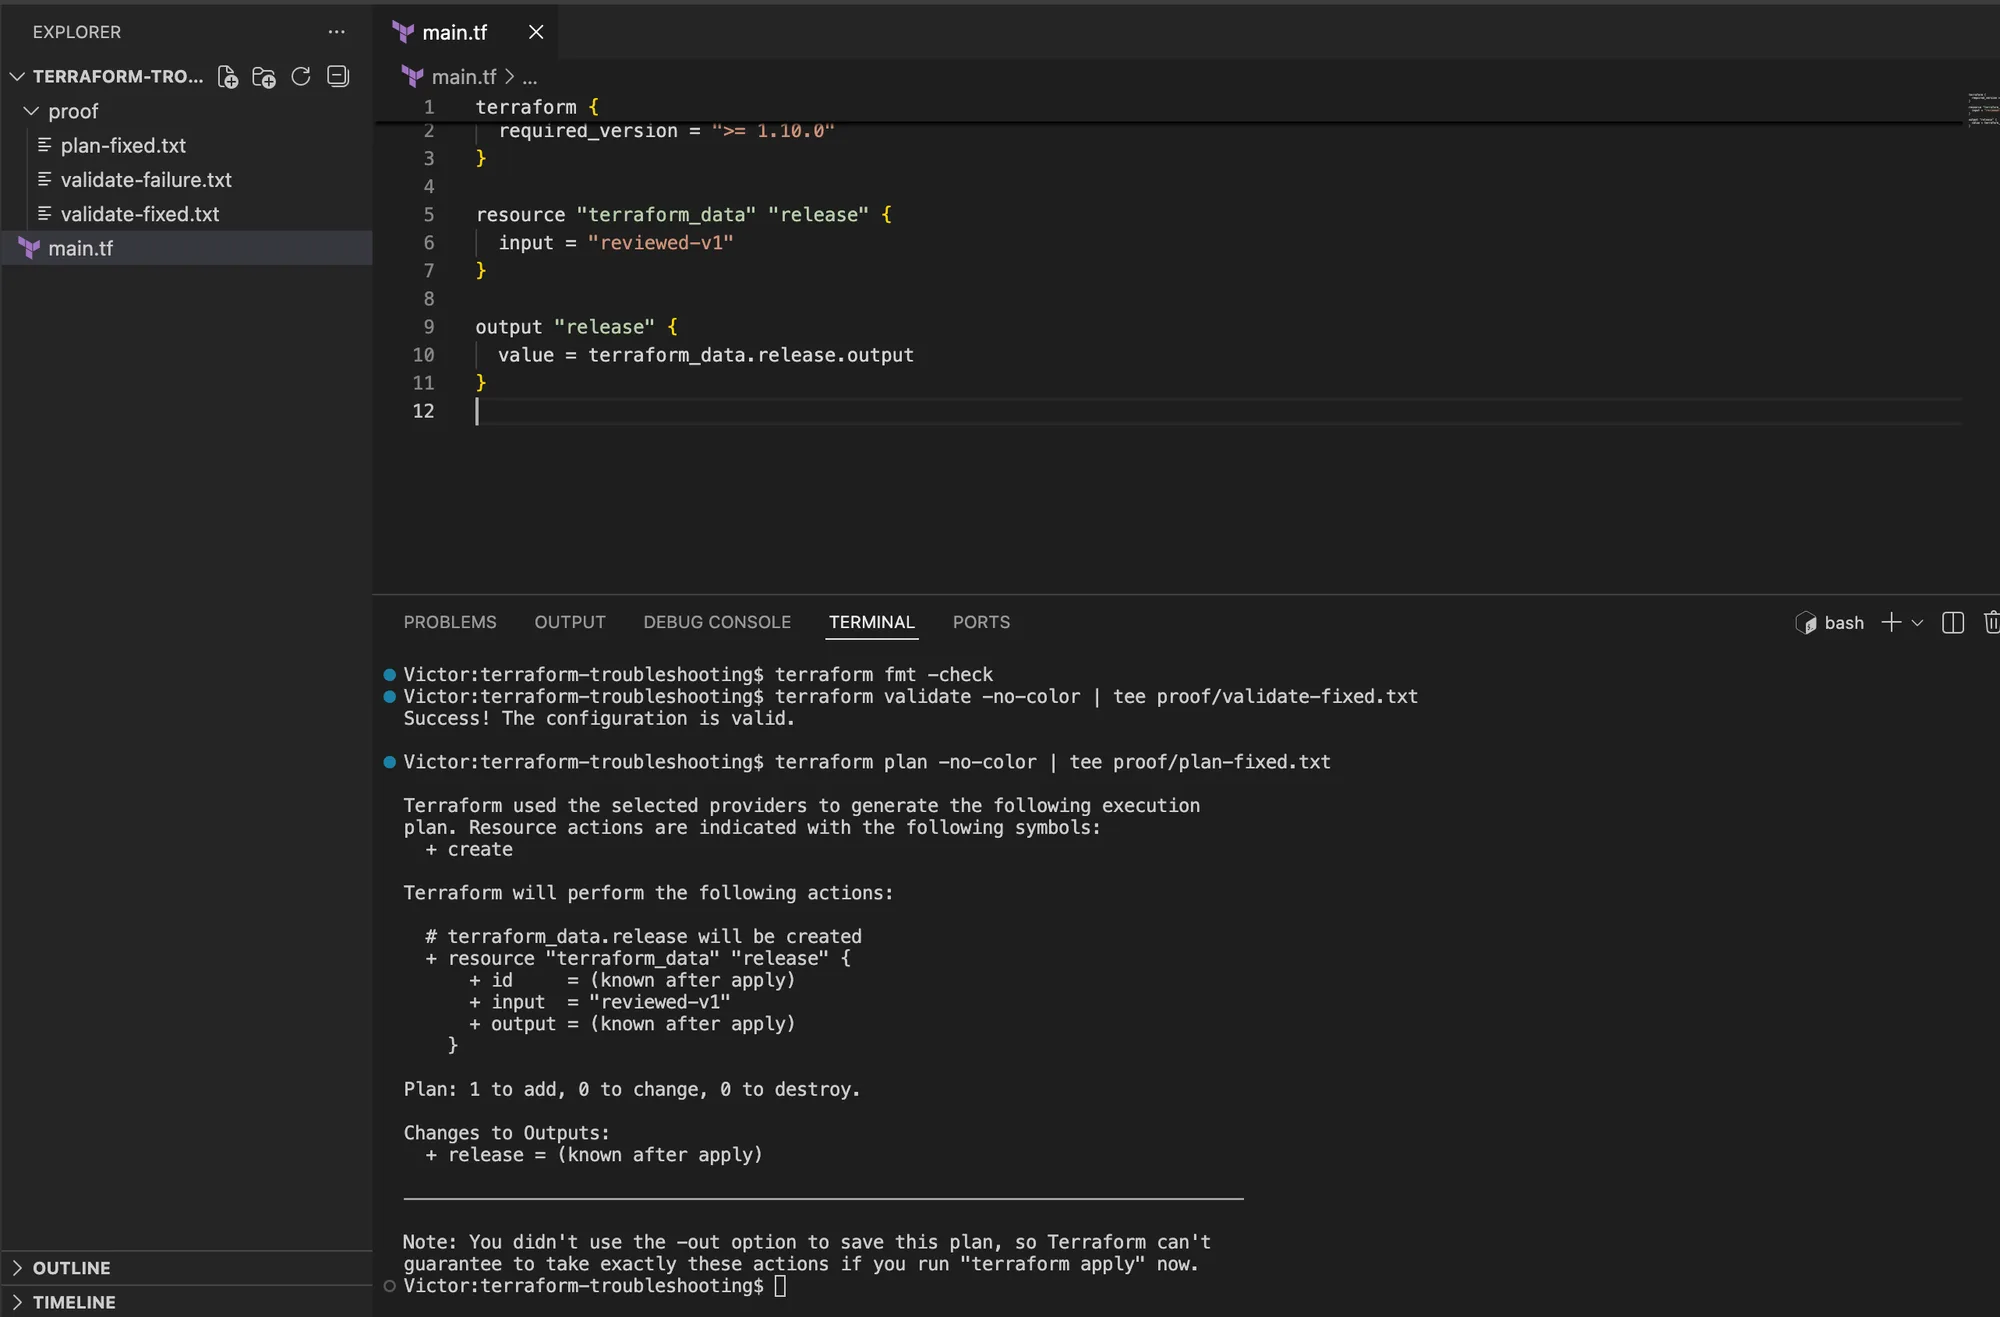Refresh the Explorer file tree

301,77
